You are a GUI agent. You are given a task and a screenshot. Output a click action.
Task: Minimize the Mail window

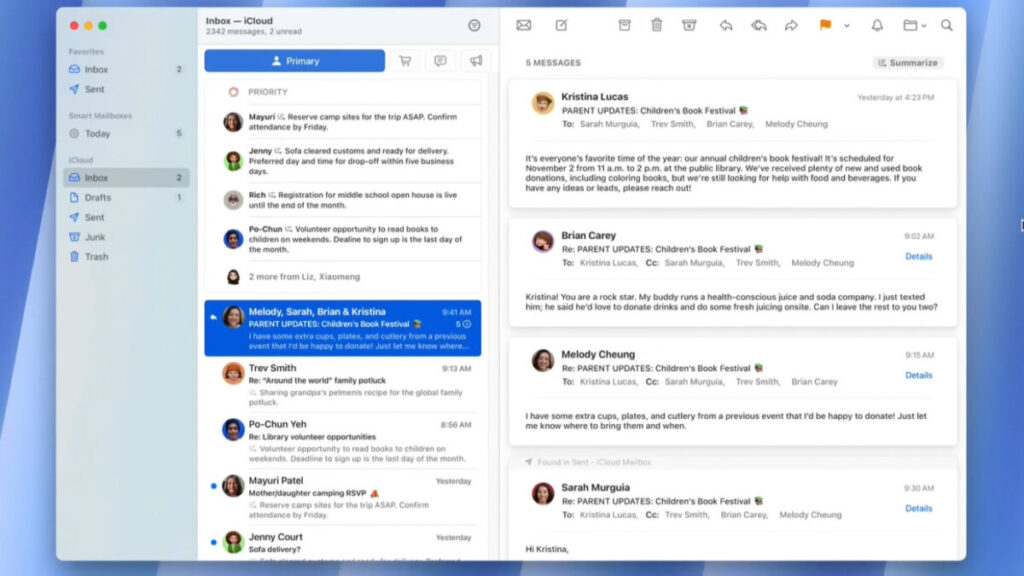pos(88,25)
